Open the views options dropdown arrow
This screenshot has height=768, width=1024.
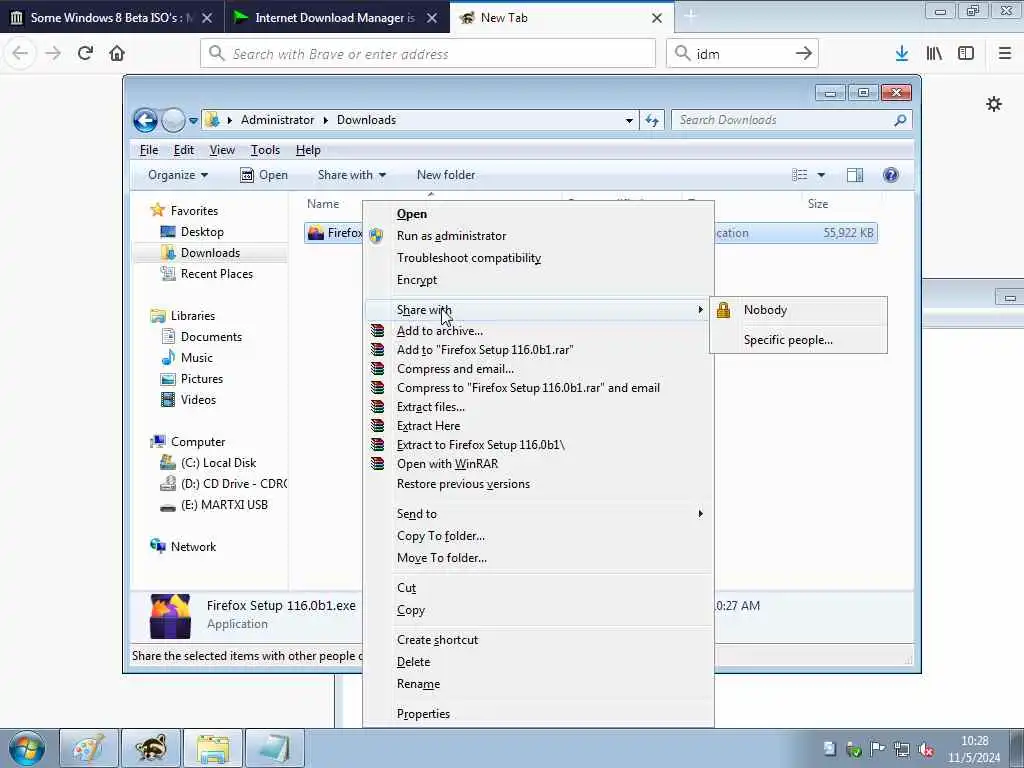pos(822,175)
